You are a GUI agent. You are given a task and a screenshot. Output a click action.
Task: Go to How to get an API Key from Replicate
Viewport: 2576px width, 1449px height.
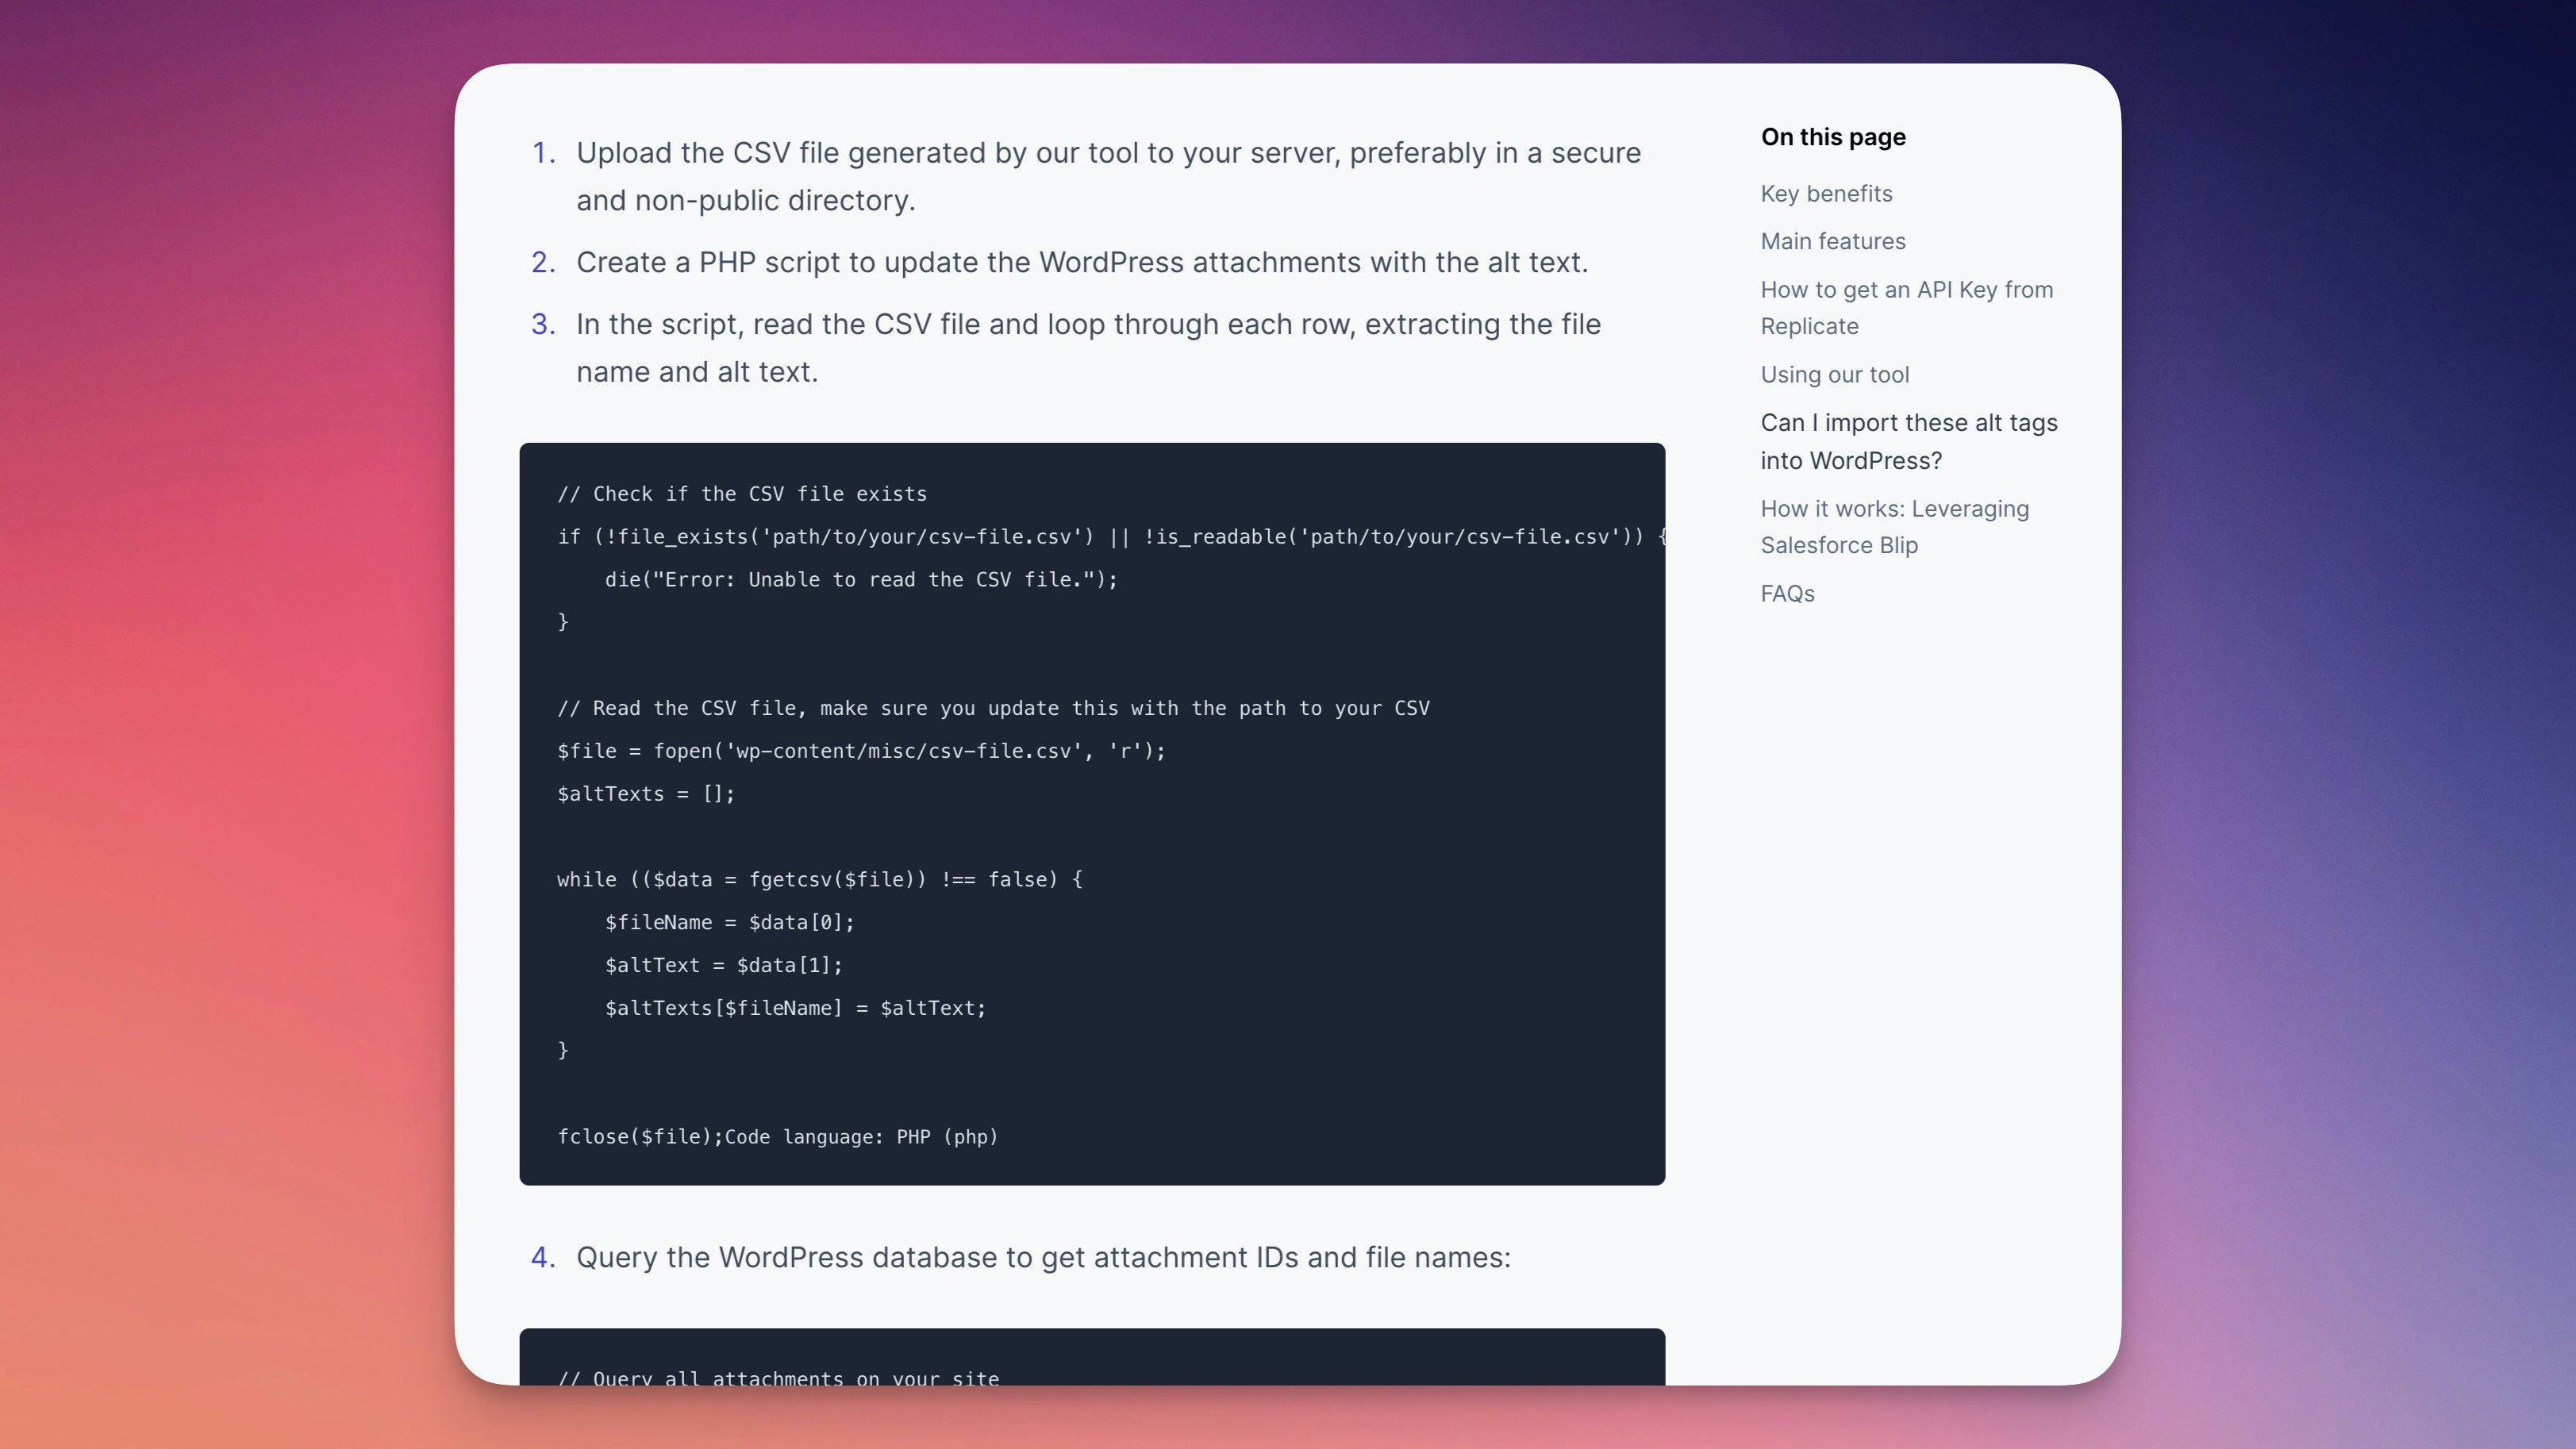pos(1906,308)
